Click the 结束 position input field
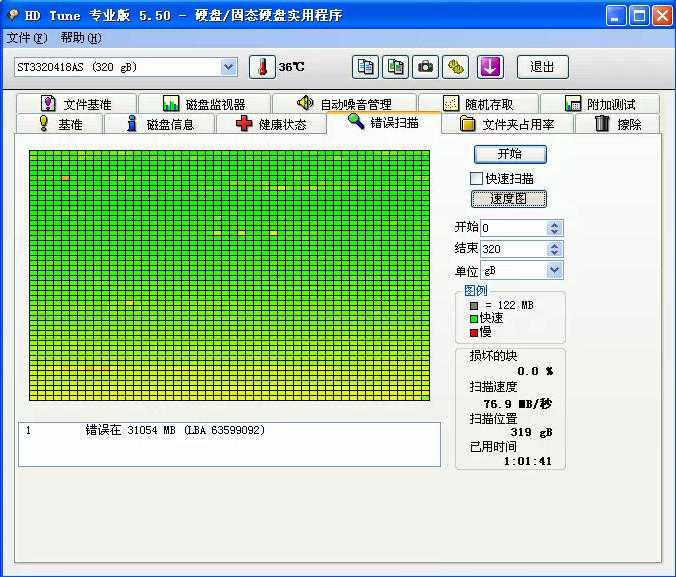Viewport: 676px width, 577px height. pos(513,249)
